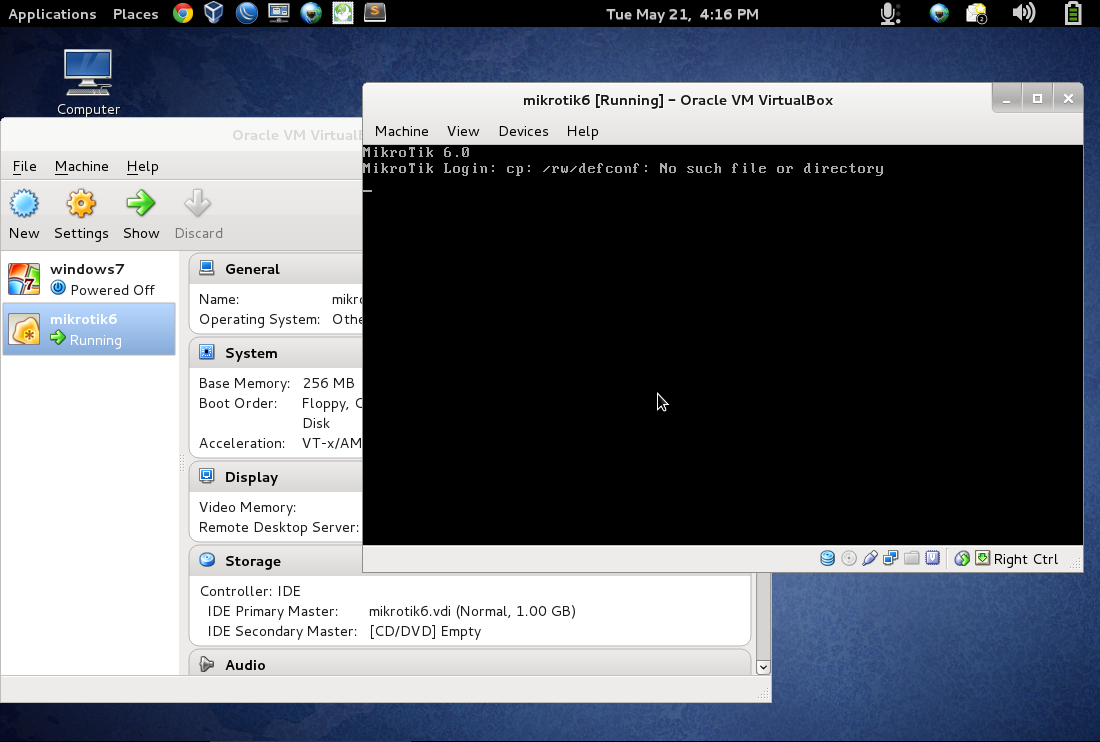1100x742 pixels.
Task: Click '[CD/DVD] Empty' storage entry
Action: pyautogui.click(x=425, y=631)
